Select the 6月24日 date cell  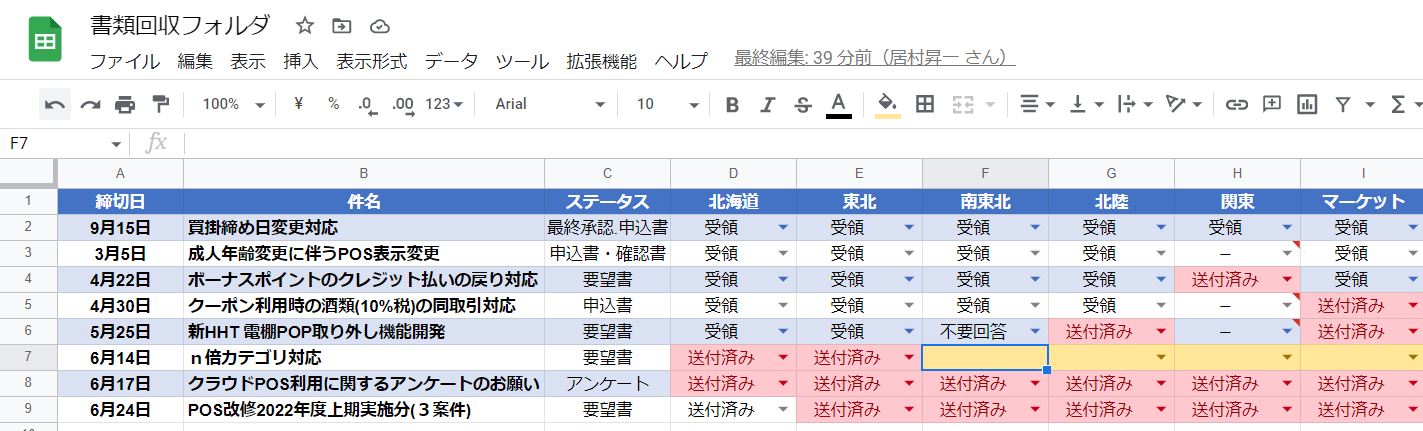point(120,409)
